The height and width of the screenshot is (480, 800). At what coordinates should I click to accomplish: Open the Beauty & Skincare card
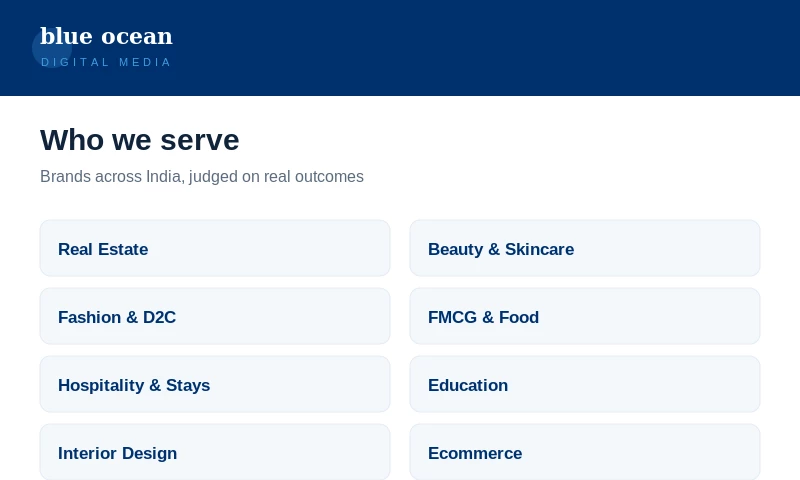[585, 248]
